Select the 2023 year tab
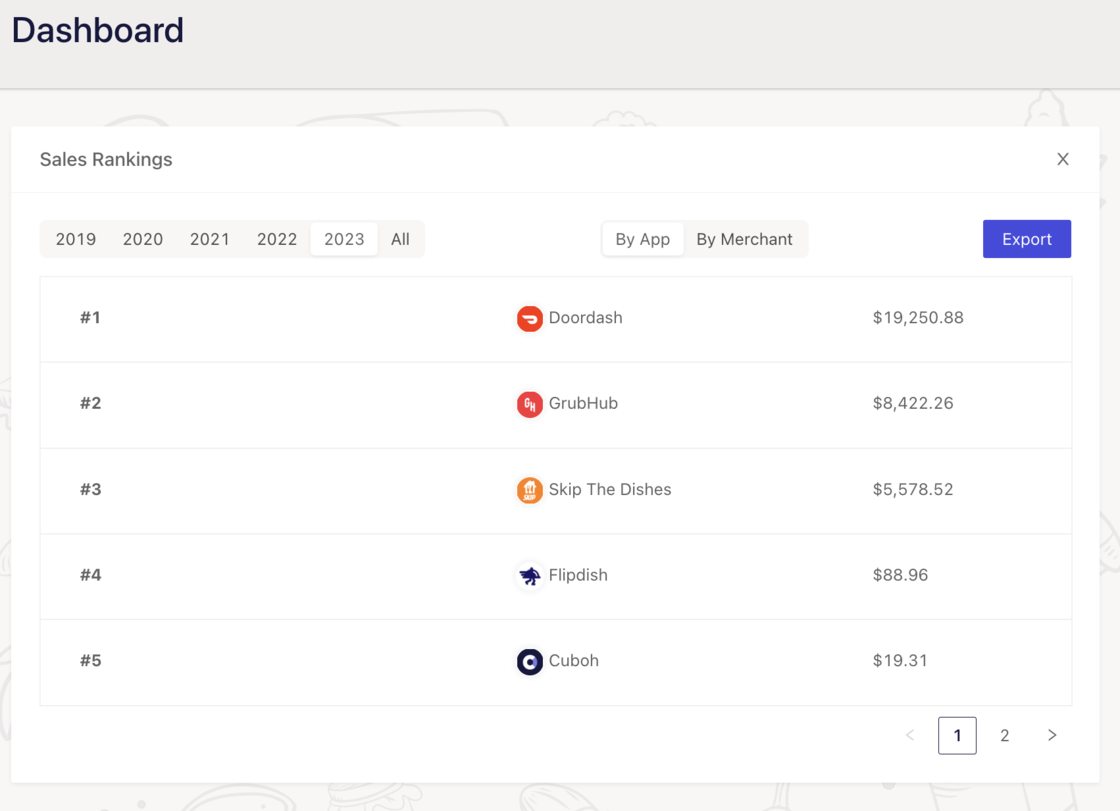The width and height of the screenshot is (1120, 811). [x=344, y=239]
